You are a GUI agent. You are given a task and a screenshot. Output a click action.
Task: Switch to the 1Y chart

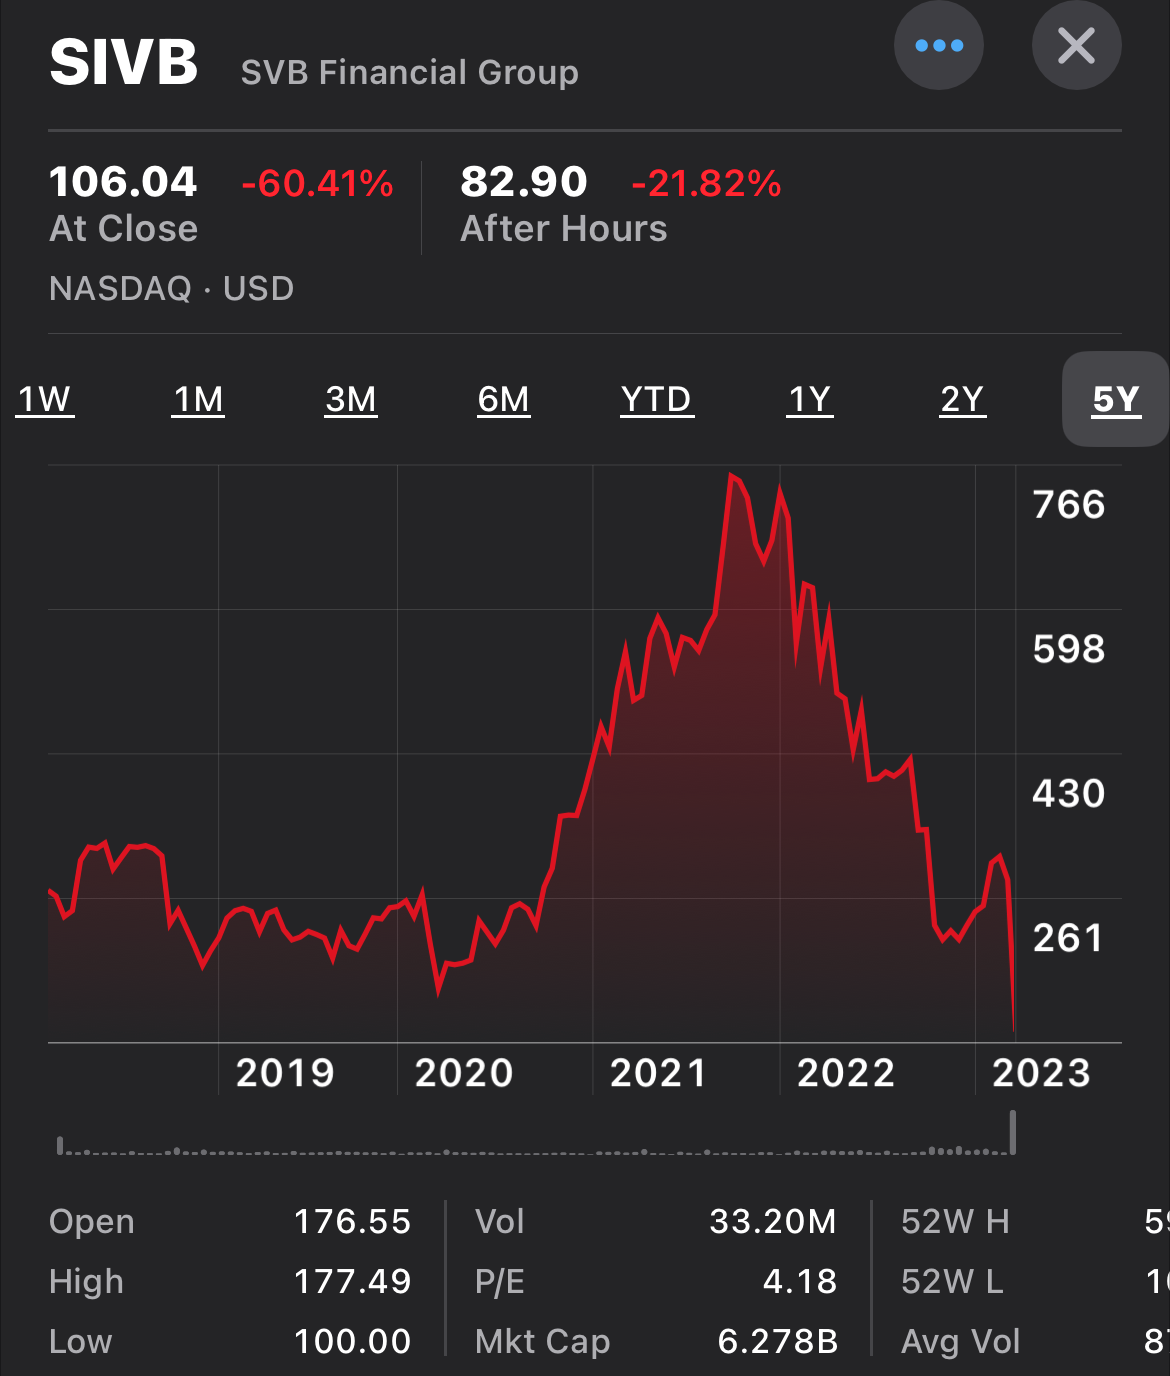(x=810, y=398)
